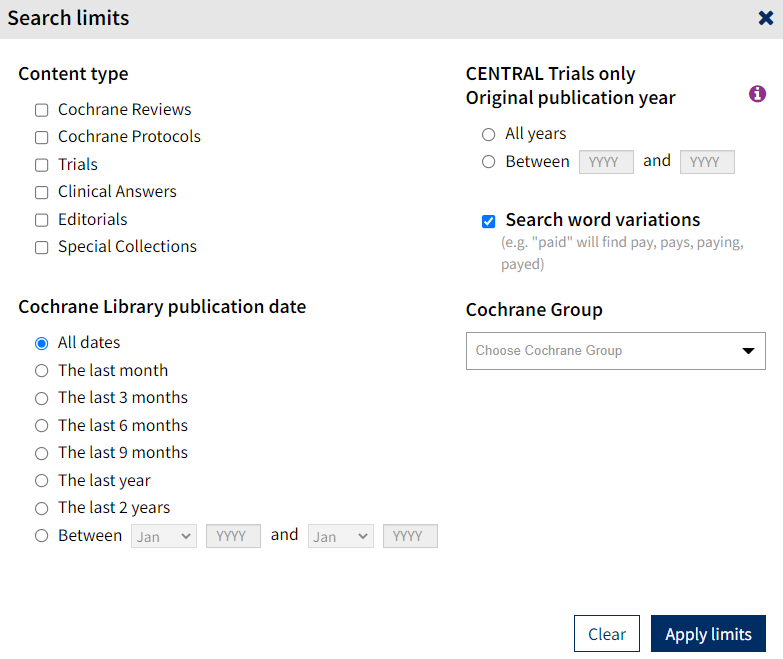This screenshot has width=783, height=659.
Task: Choose The last year option
Action: pyautogui.click(x=41, y=481)
